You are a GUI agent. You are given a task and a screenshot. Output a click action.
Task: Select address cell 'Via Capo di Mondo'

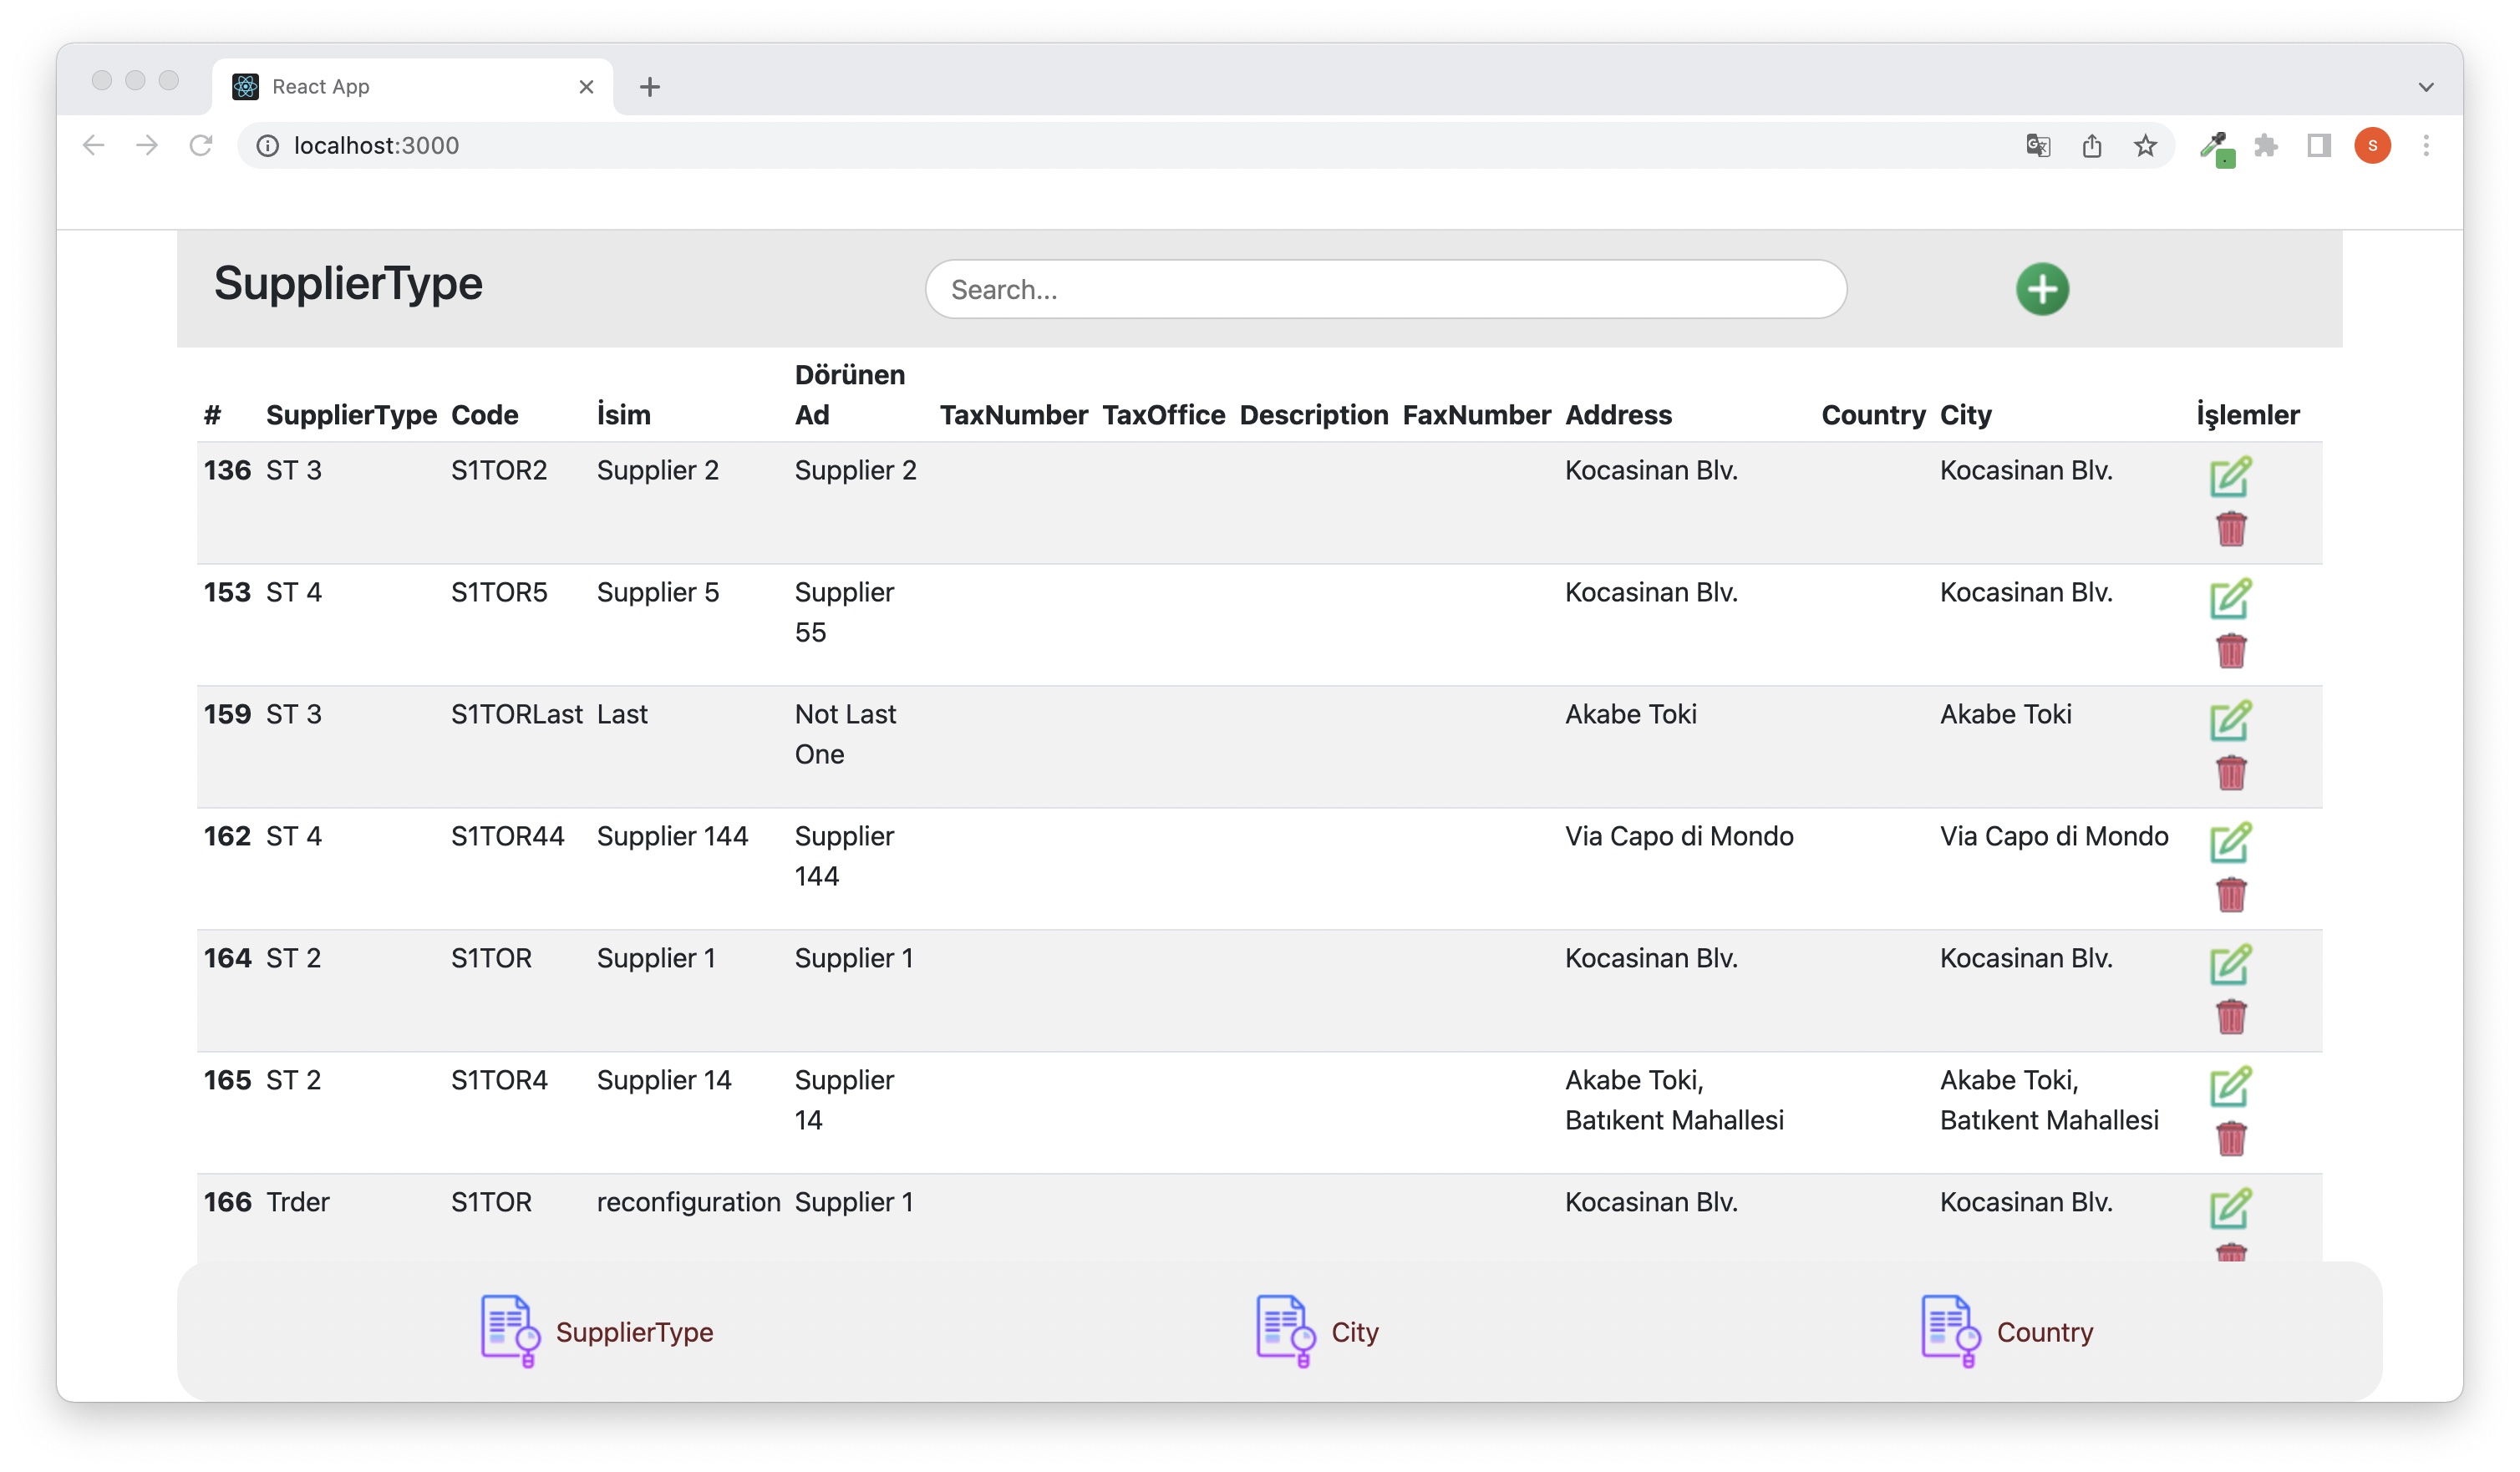[1679, 836]
